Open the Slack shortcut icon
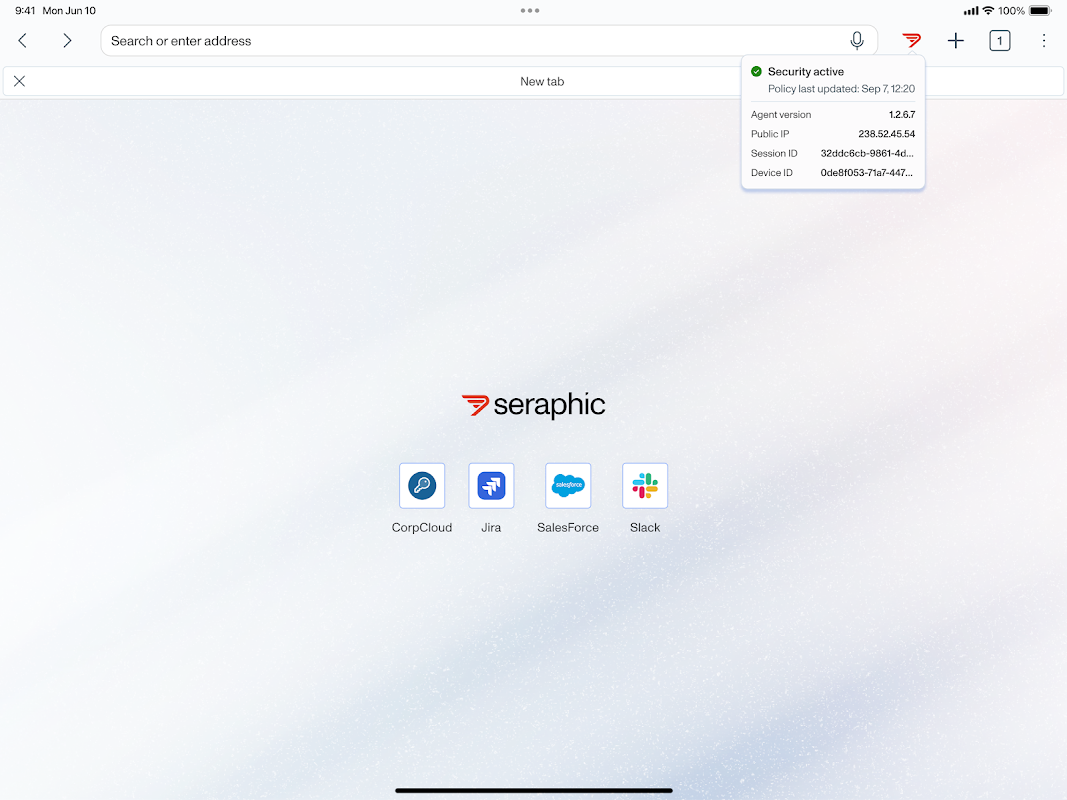1067x800 pixels. (x=645, y=486)
